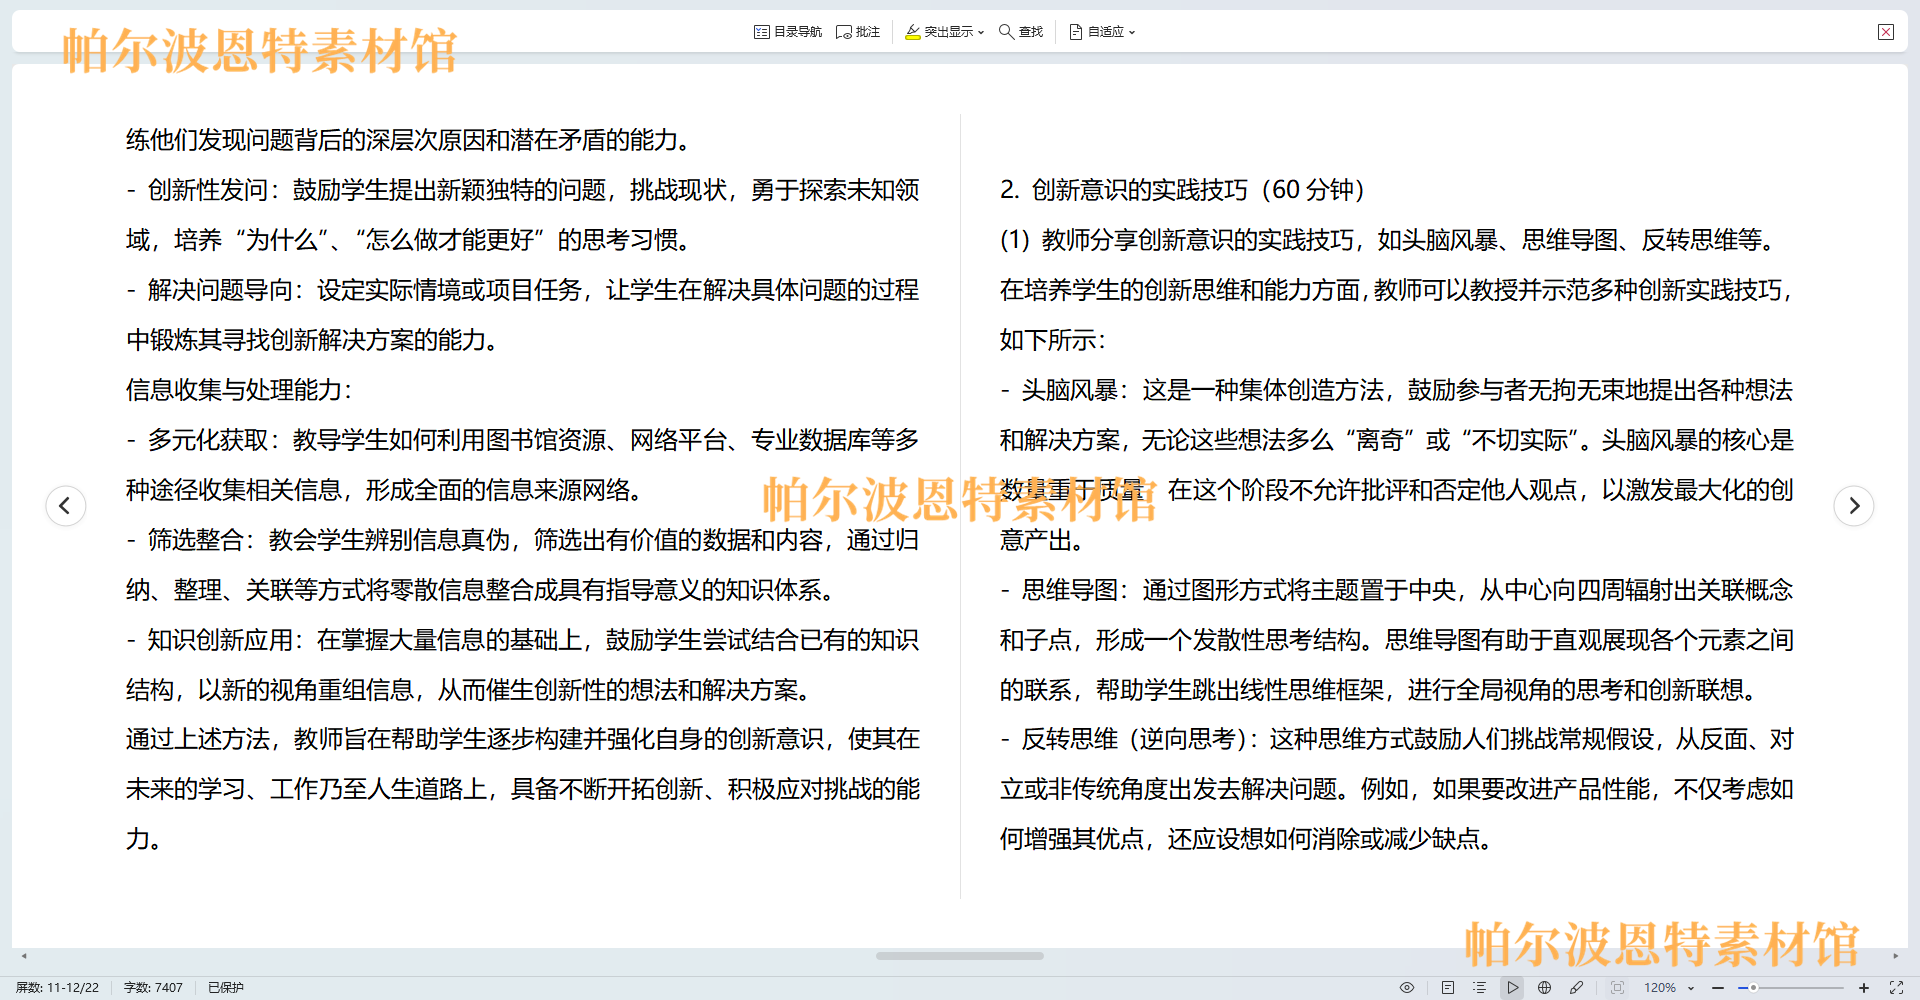Click the writing mode pen icon

[x=1577, y=987]
